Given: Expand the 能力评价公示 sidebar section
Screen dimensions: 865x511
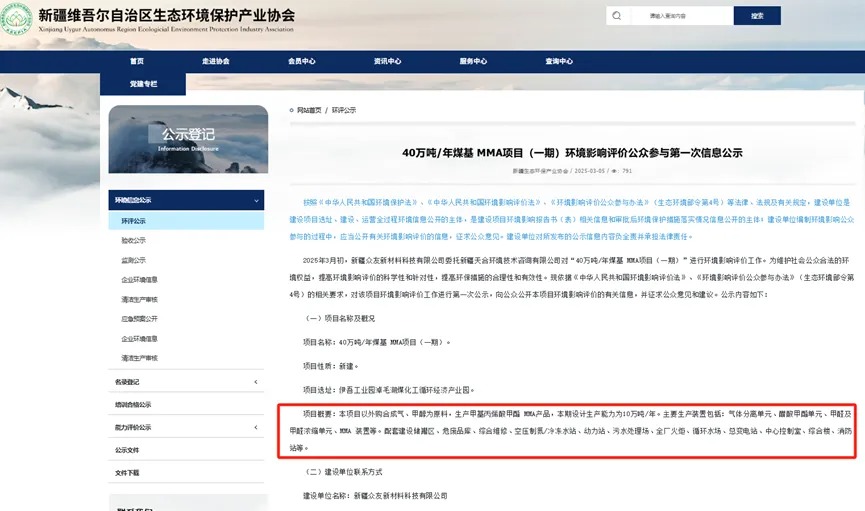Looking at the screenshot, I should pyautogui.click(x=186, y=427).
